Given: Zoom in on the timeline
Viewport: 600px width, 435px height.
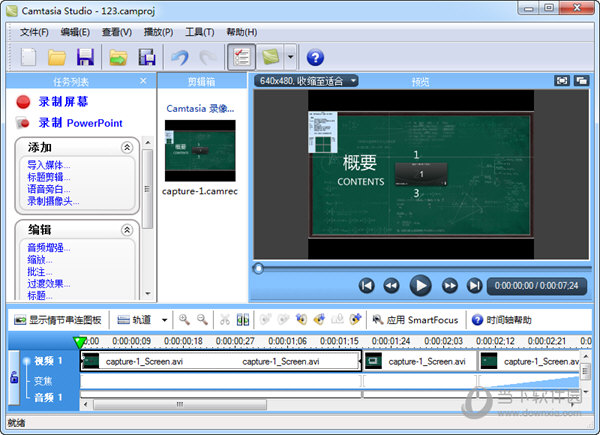Looking at the screenshot, I should tap(184, 320).
